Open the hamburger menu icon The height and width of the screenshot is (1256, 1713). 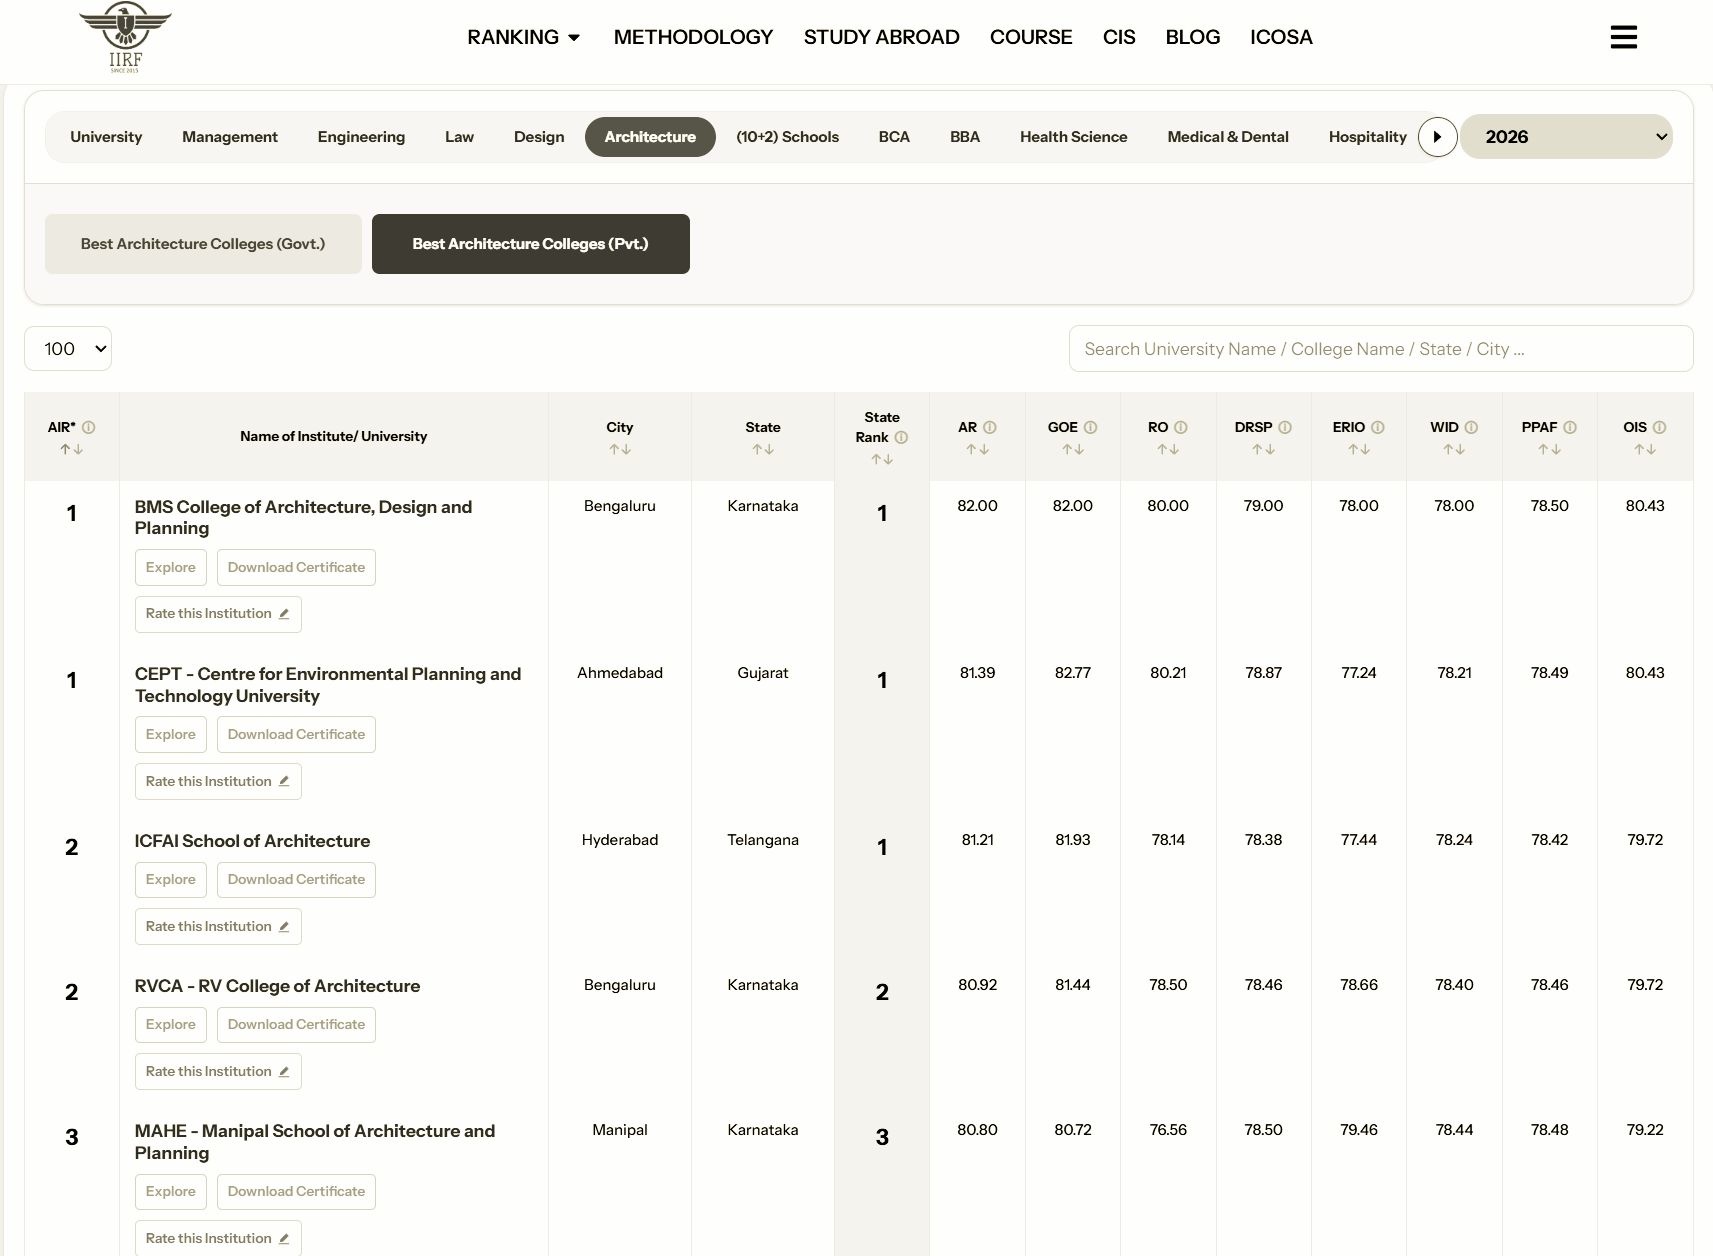1624,37
